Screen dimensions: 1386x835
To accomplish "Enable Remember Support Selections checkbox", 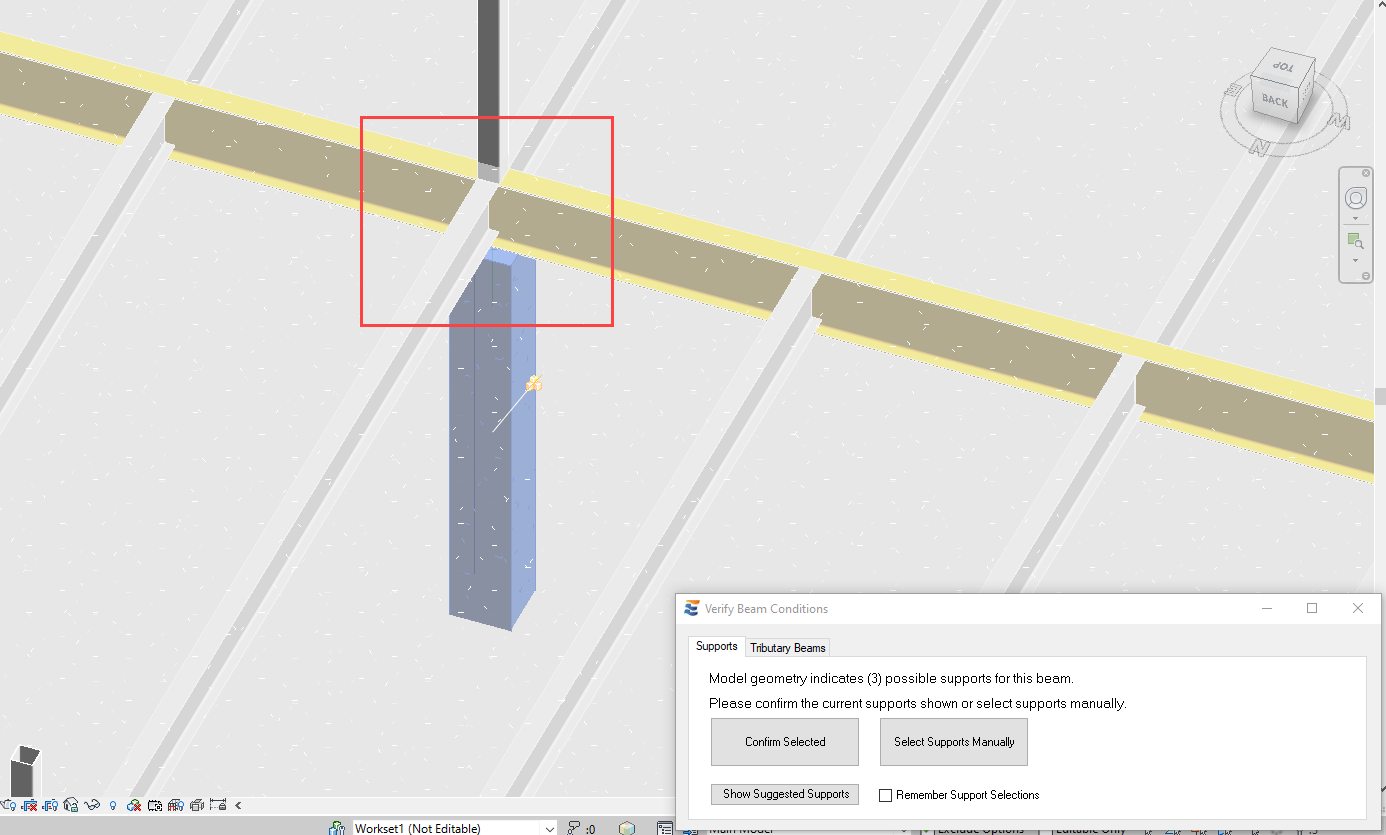I will [885, 795].
